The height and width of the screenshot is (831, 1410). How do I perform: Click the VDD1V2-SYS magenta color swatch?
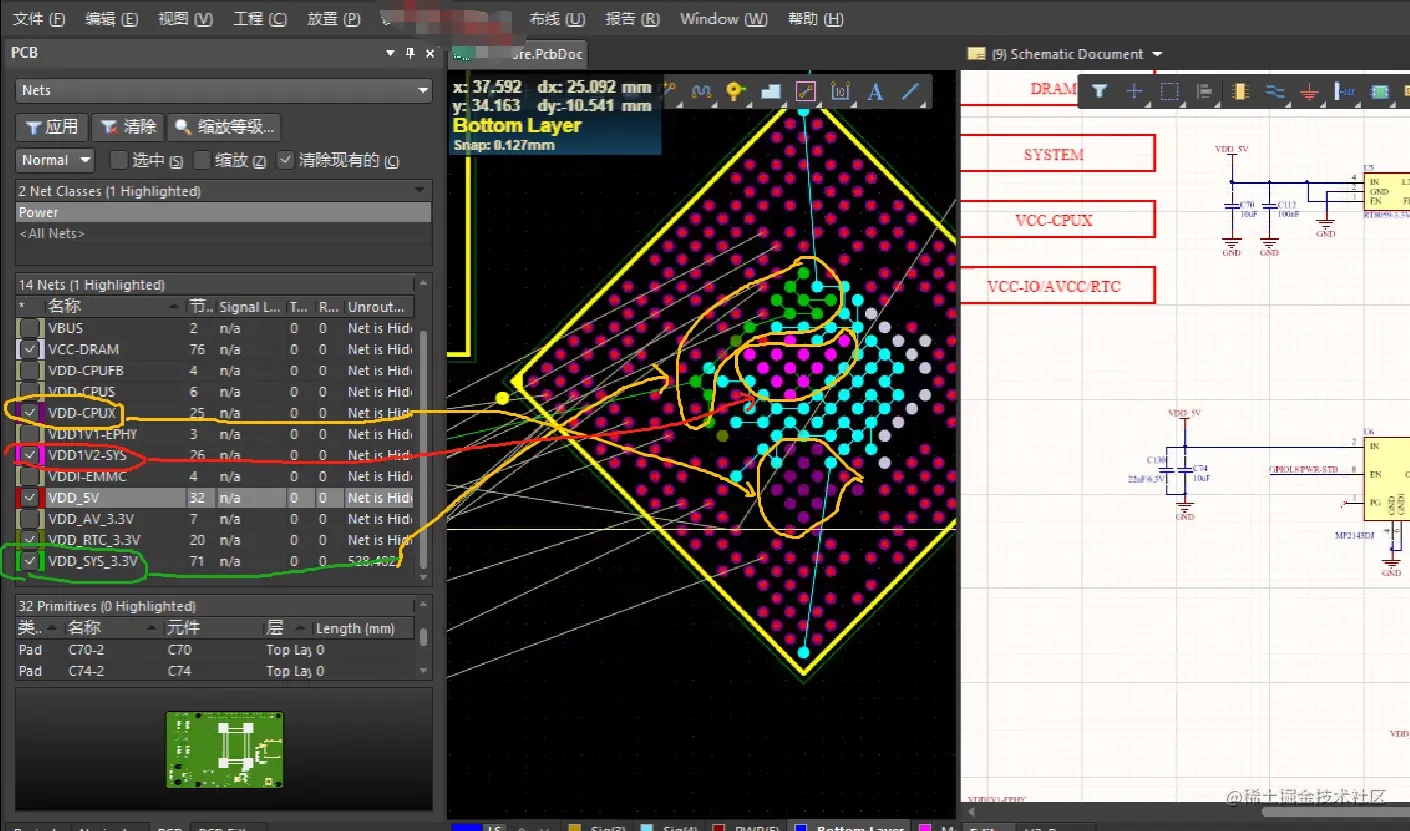click(30, 455)
